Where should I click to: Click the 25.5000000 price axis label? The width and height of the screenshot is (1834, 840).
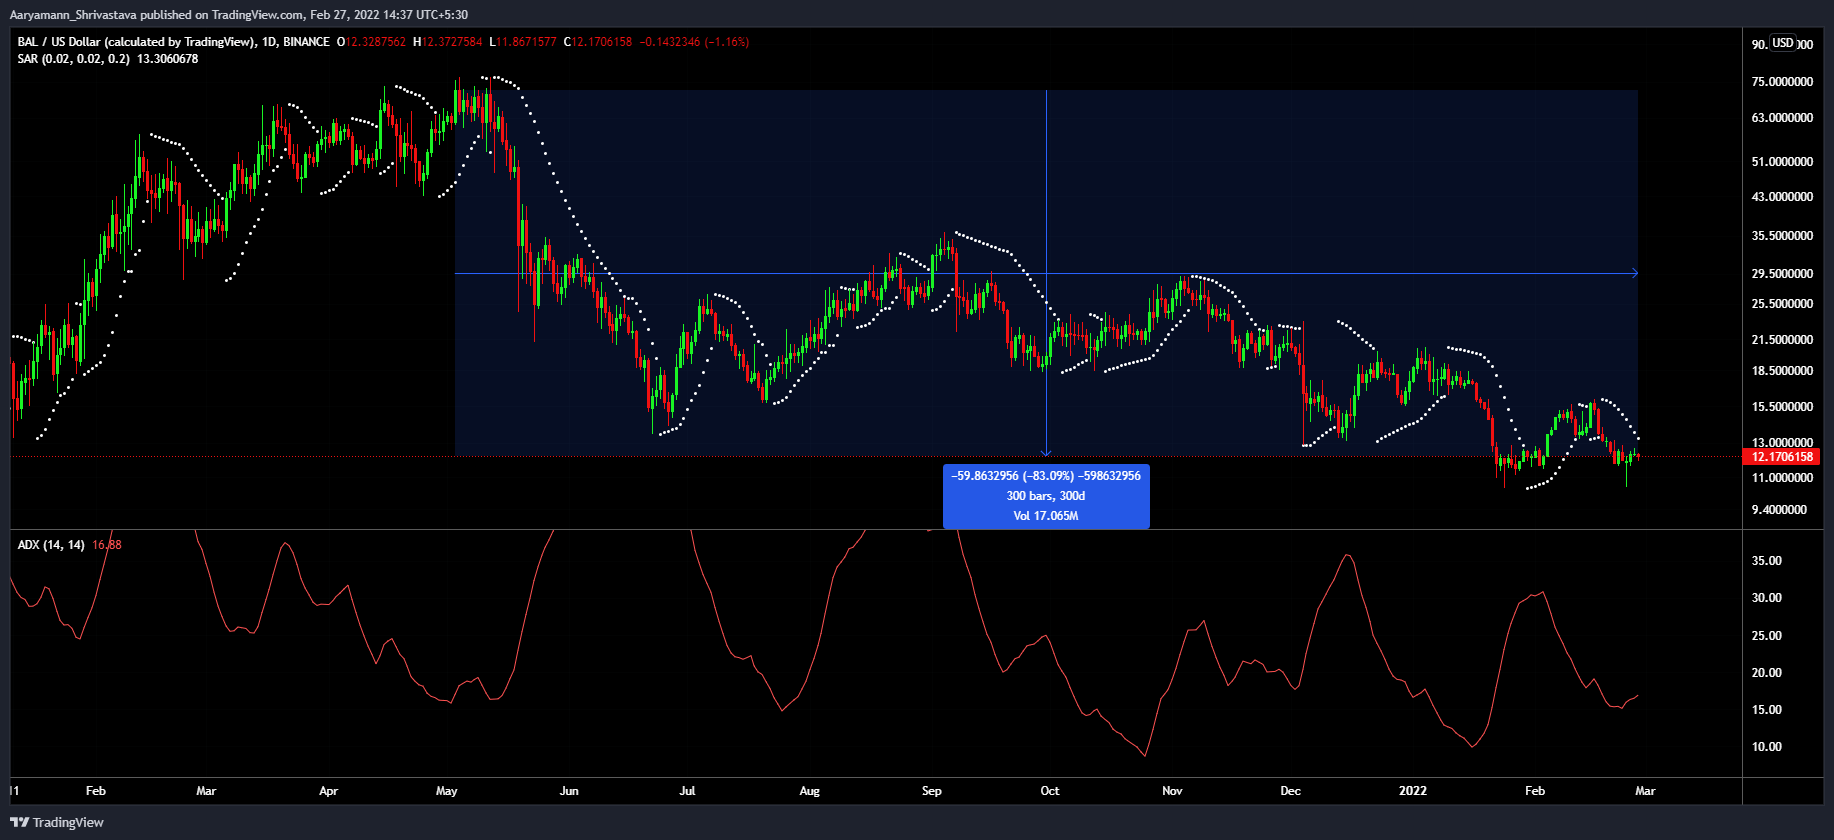click(x=1782, y=304)
